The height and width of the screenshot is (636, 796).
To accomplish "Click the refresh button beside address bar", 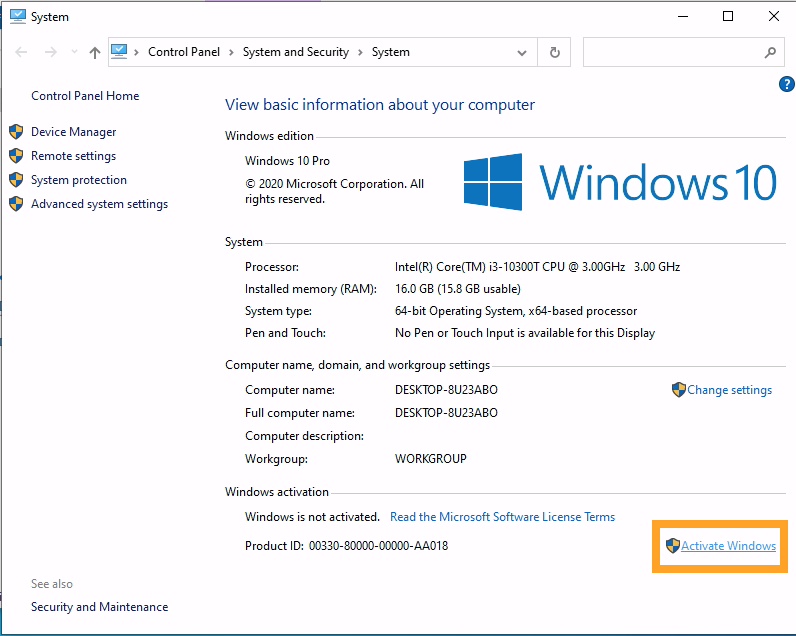I will point(555,52).
